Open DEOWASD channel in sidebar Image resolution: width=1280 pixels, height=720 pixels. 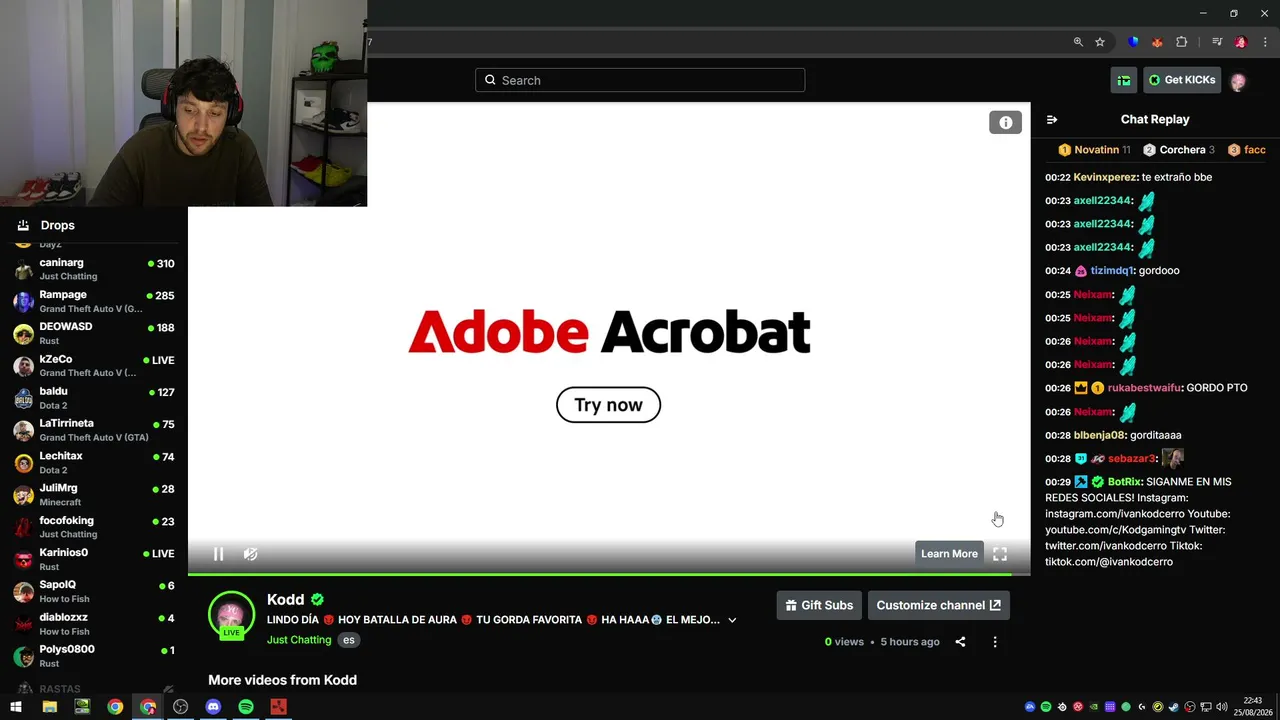(x=94, y=333)
